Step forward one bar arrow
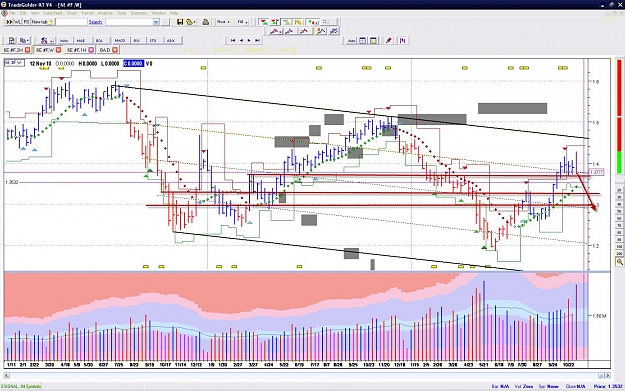 pyautogui.click(x=249, y=40)
